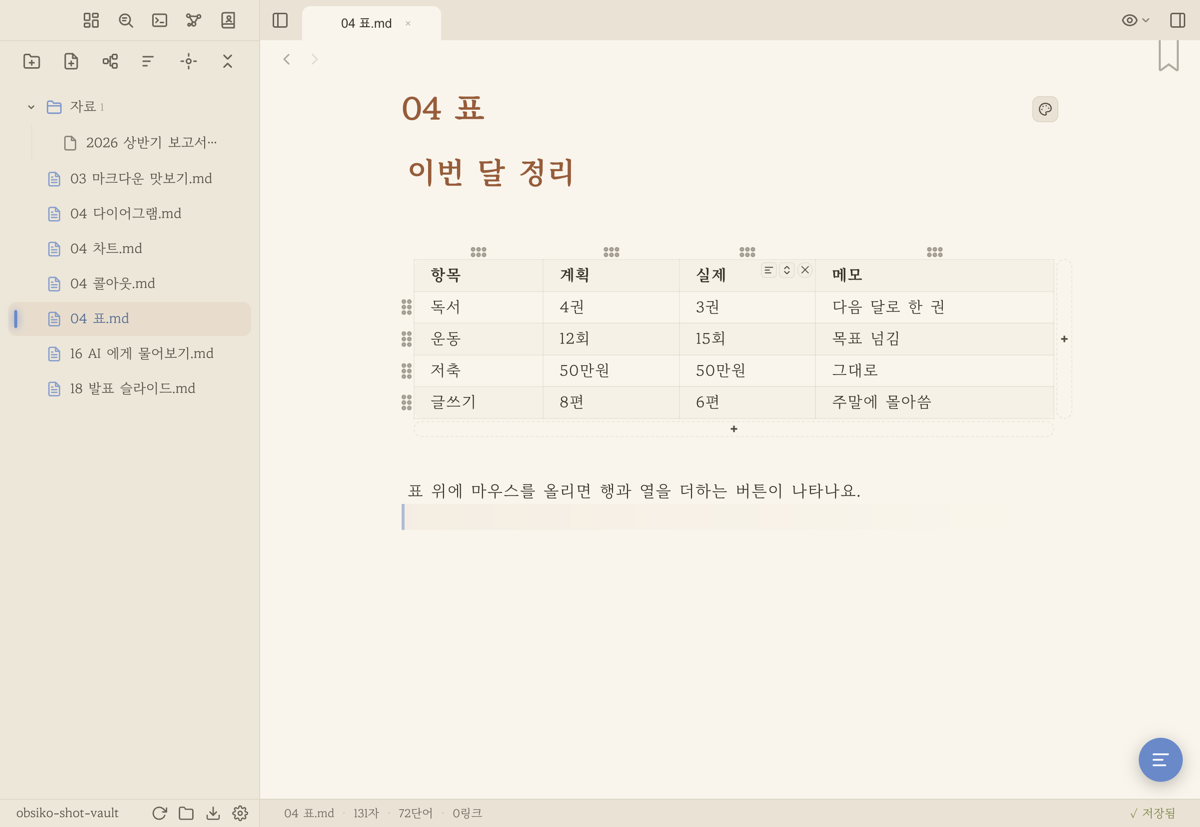This screenshot has width=1200, height=827.
Task: Switch the obsiko-shot-vault vault
Action: tap(67, 813)
